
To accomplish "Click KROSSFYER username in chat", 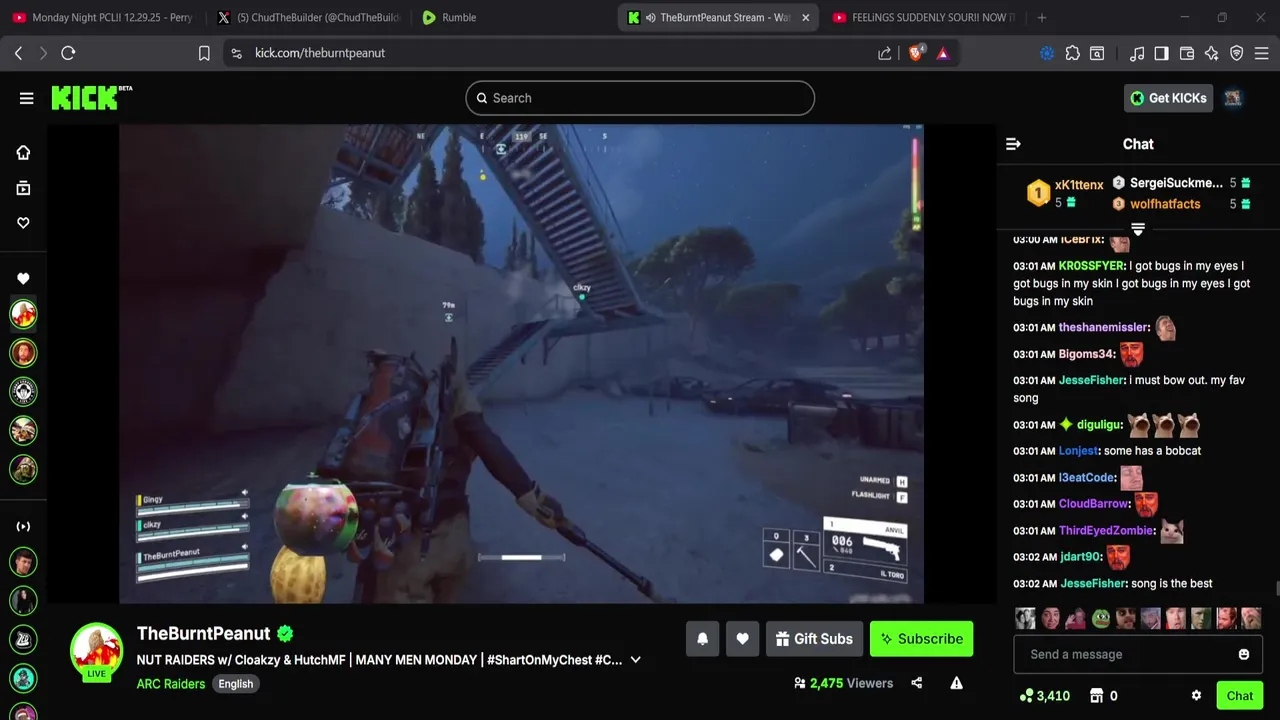I will click(x=1091, y=266).
